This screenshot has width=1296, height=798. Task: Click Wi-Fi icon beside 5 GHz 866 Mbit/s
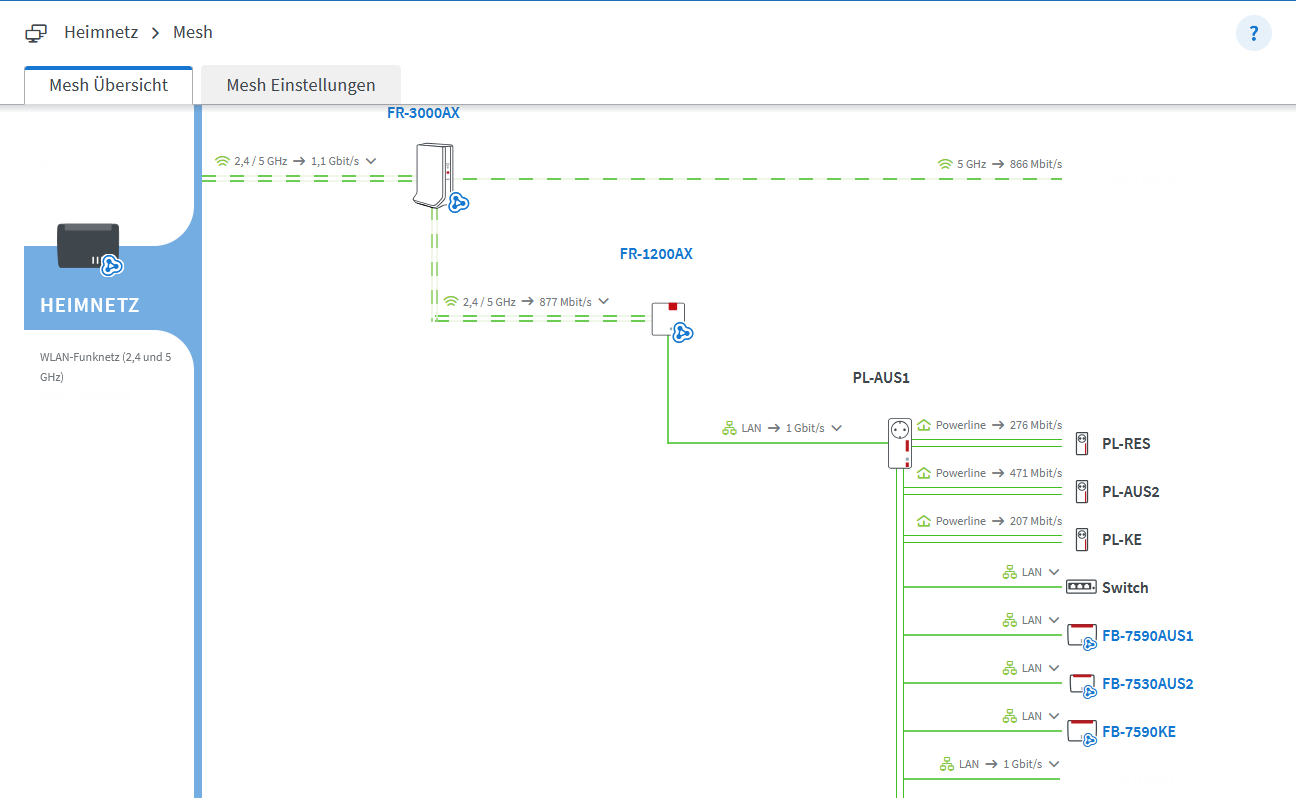[x=945, y=164]
